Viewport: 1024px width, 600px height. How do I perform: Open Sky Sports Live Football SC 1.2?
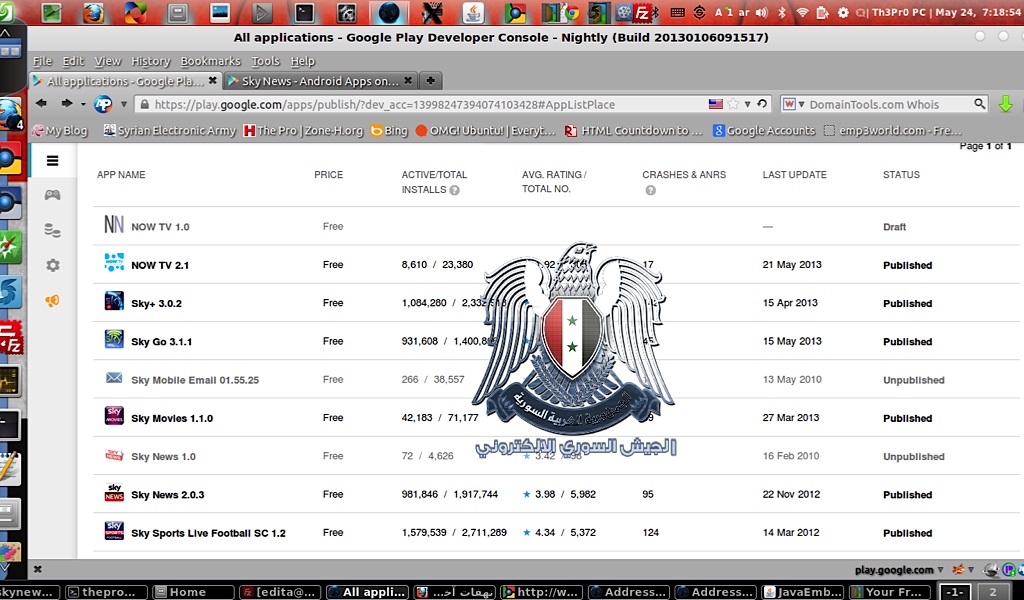(208, 533)
